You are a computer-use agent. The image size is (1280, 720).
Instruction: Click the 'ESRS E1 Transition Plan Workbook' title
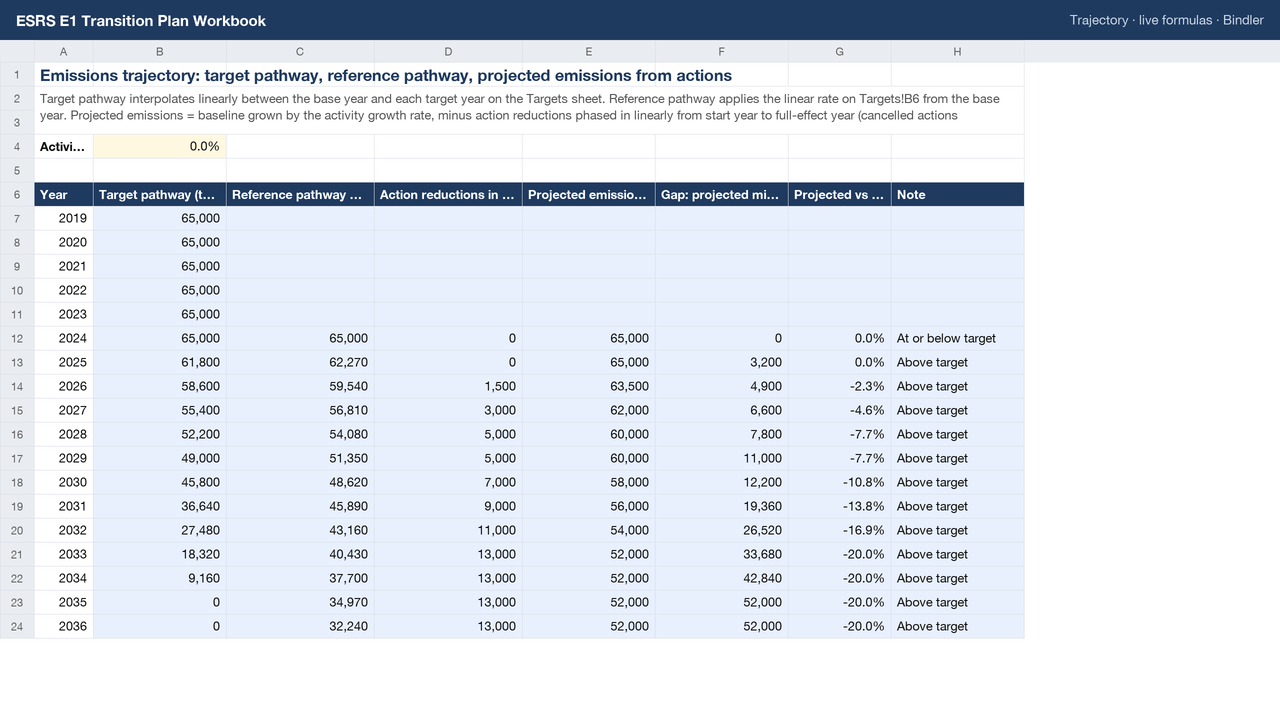pyautogui.click(x=141, y=20)
